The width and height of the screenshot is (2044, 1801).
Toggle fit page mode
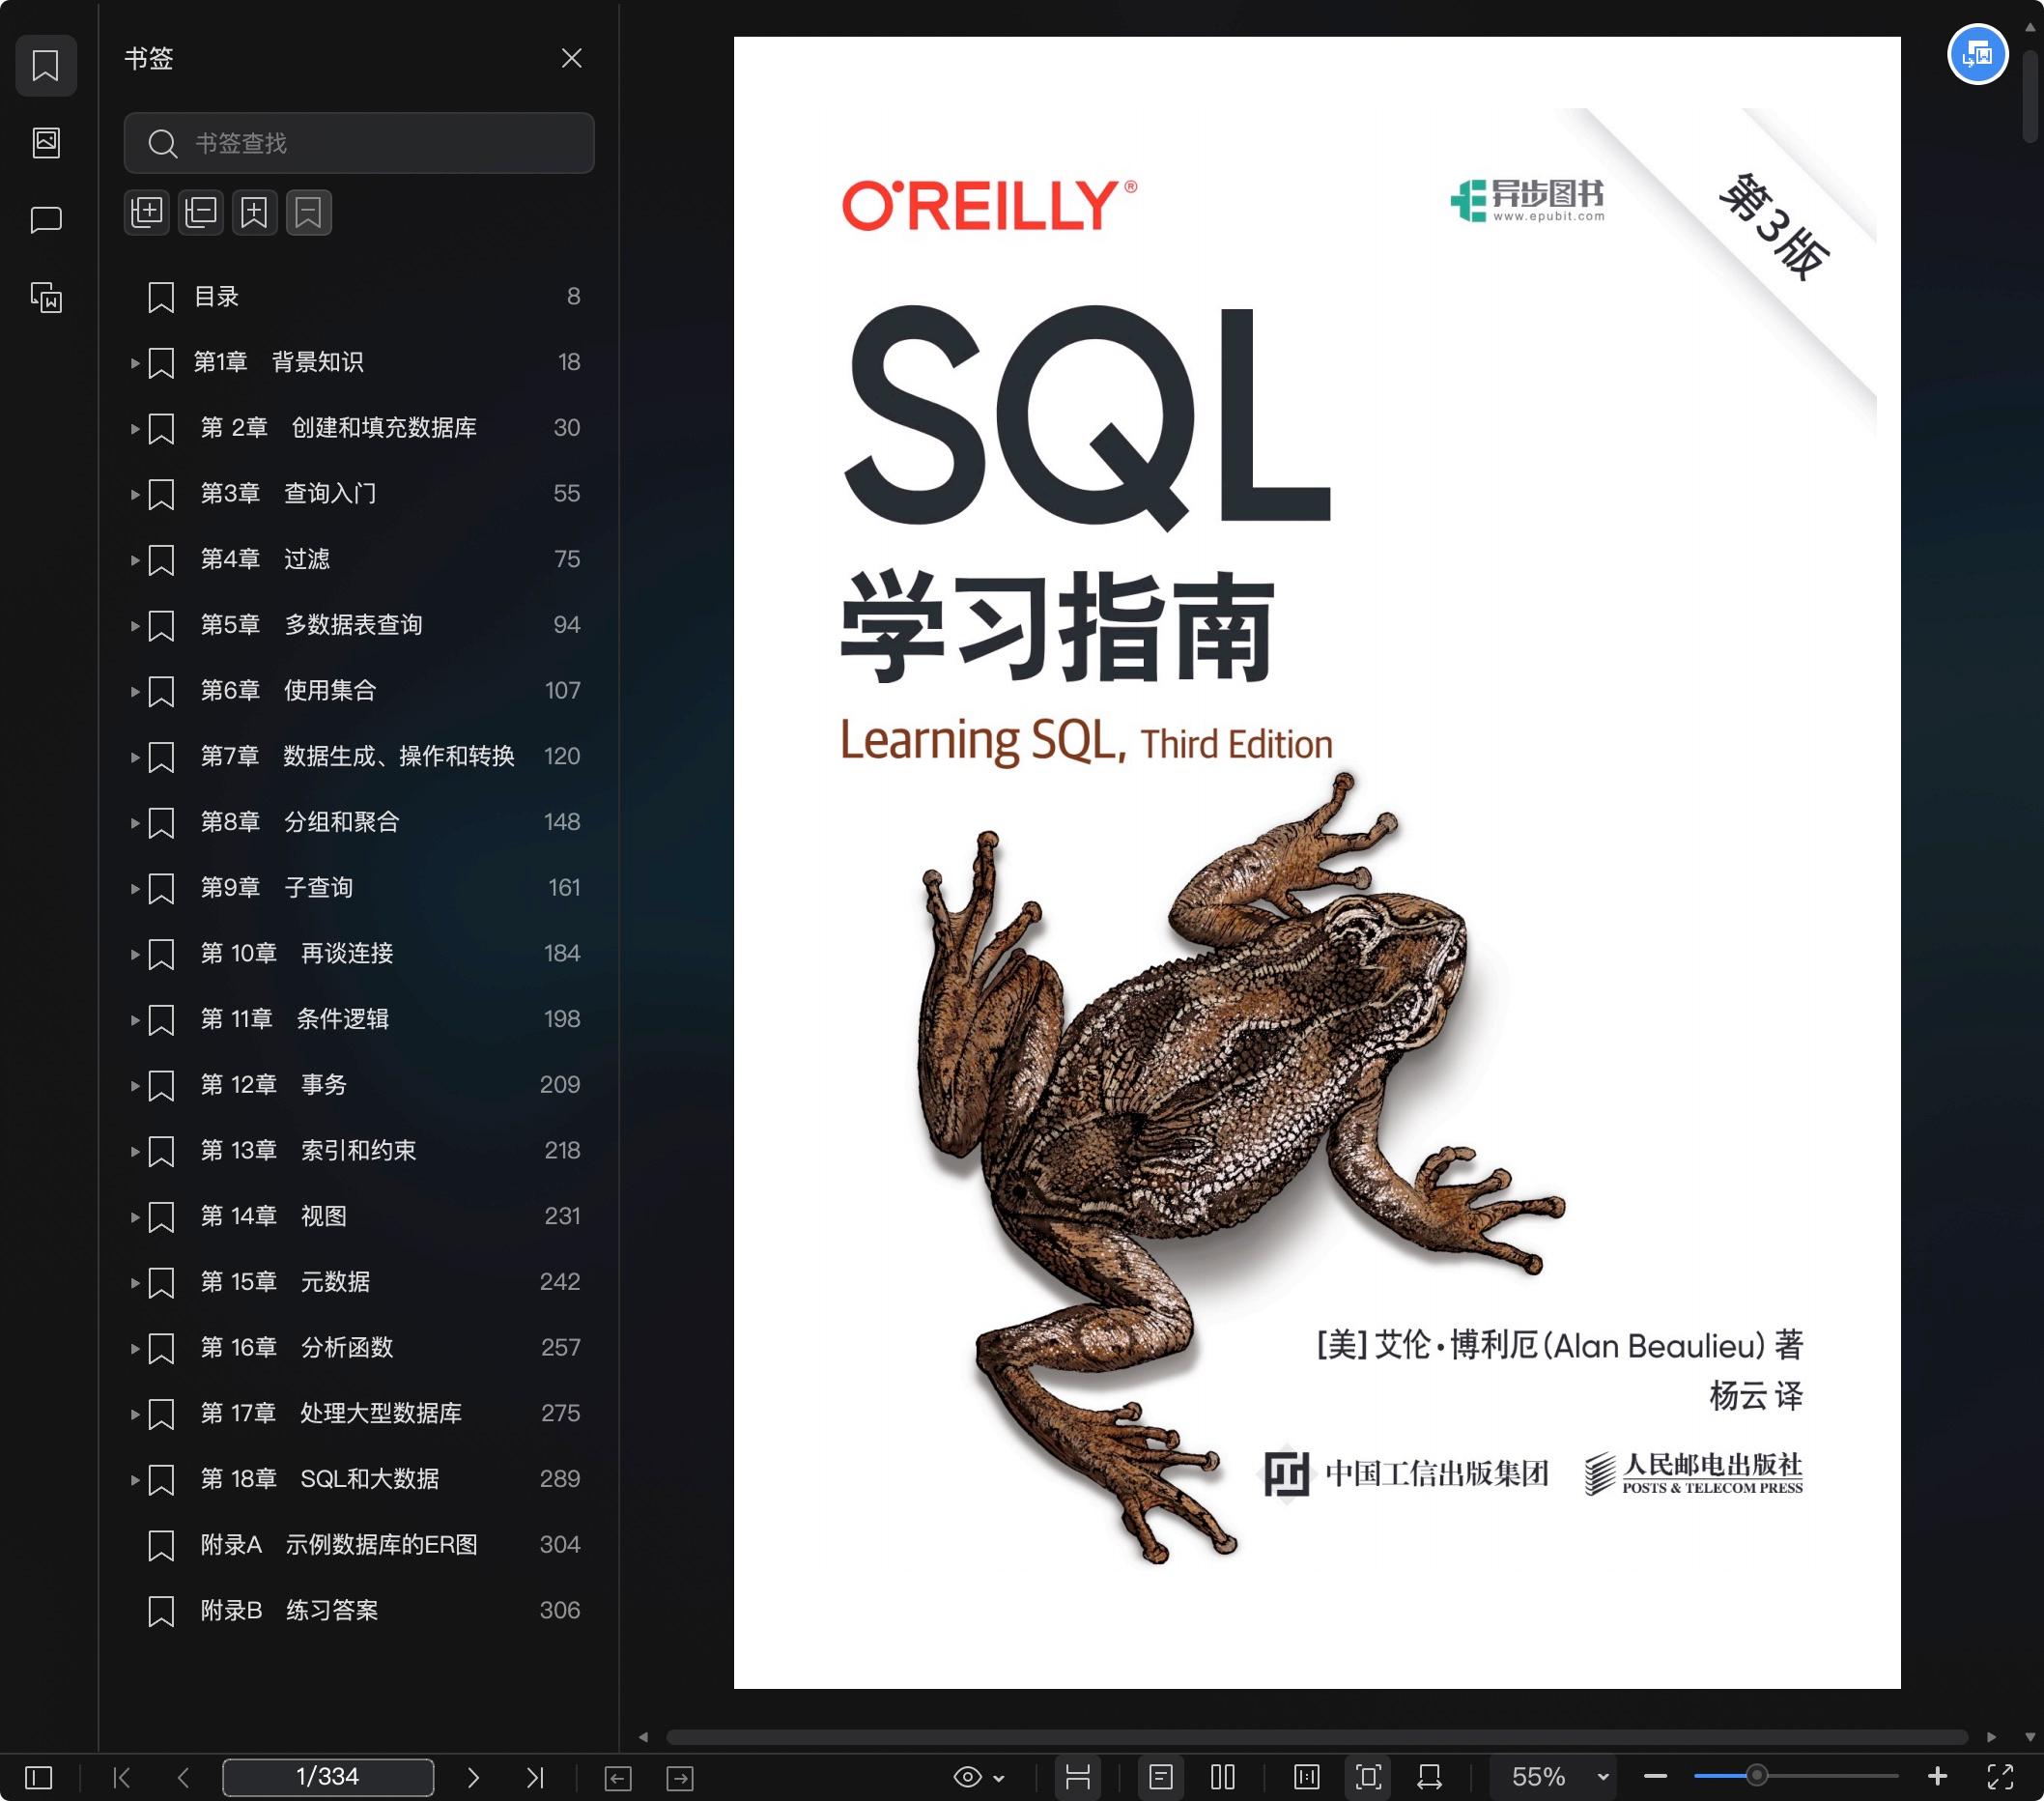pos(1369,1777)
